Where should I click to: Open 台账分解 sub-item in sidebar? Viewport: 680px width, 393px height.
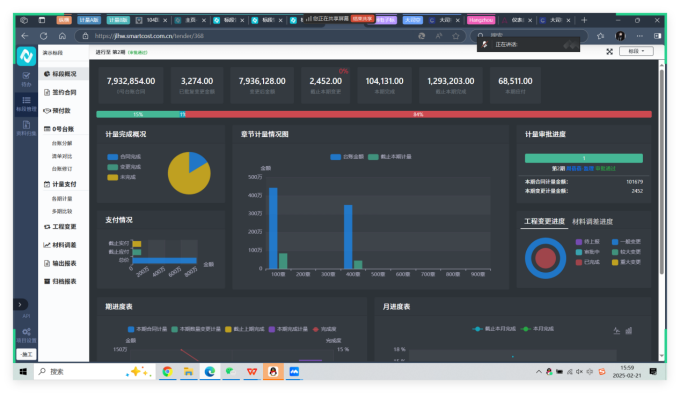(62, 143)
